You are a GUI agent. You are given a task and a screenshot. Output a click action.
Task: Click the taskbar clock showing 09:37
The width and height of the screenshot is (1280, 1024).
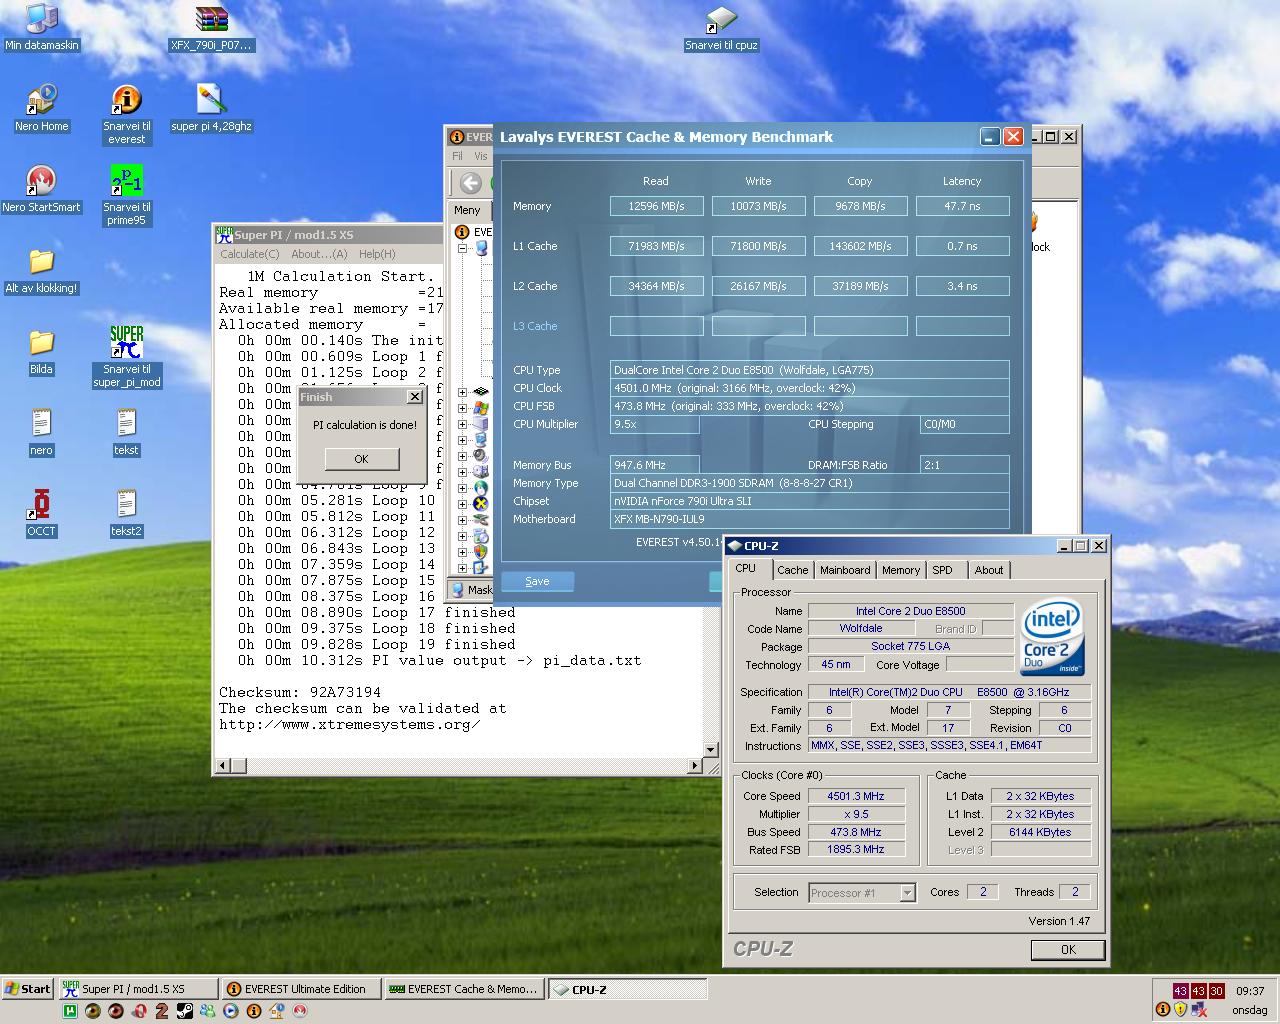click(x=1250, y=991)
